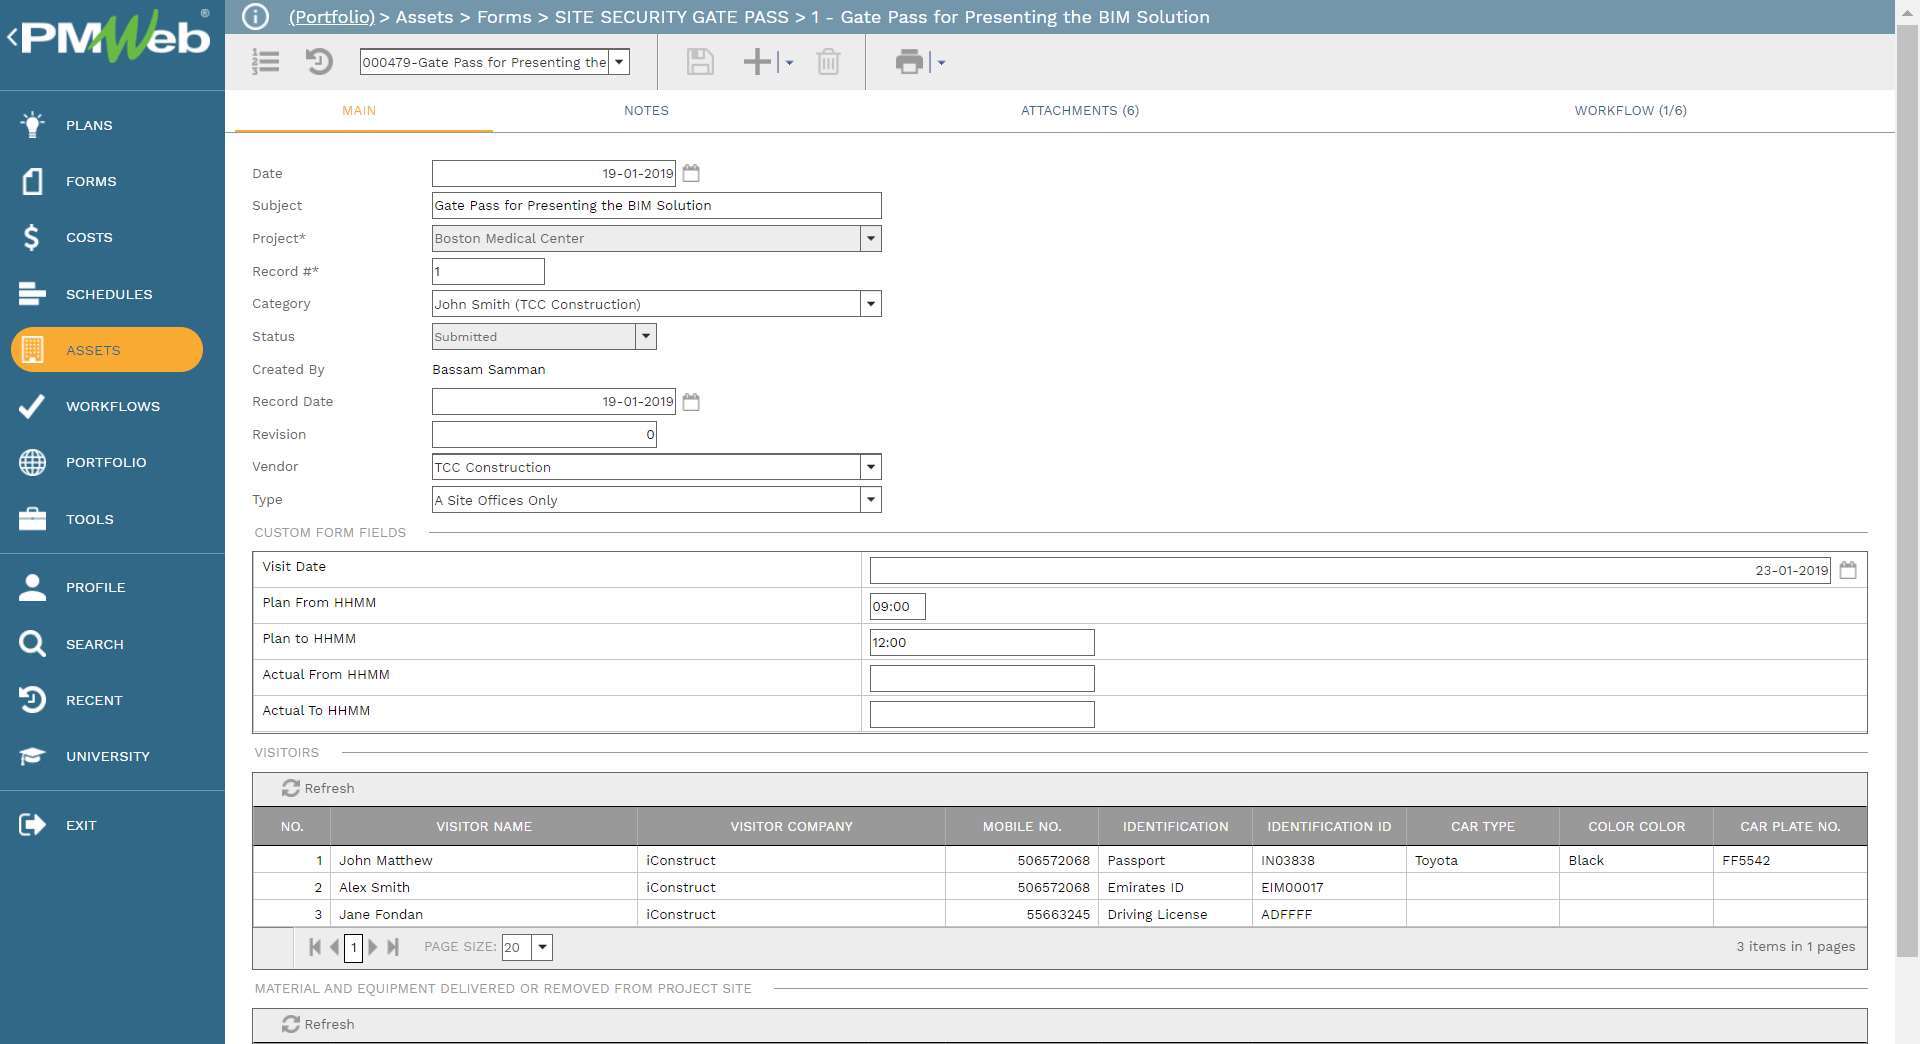Switch to the Attachments tab
The height and width of the screenshot is (1044, 1920).
1080,111
